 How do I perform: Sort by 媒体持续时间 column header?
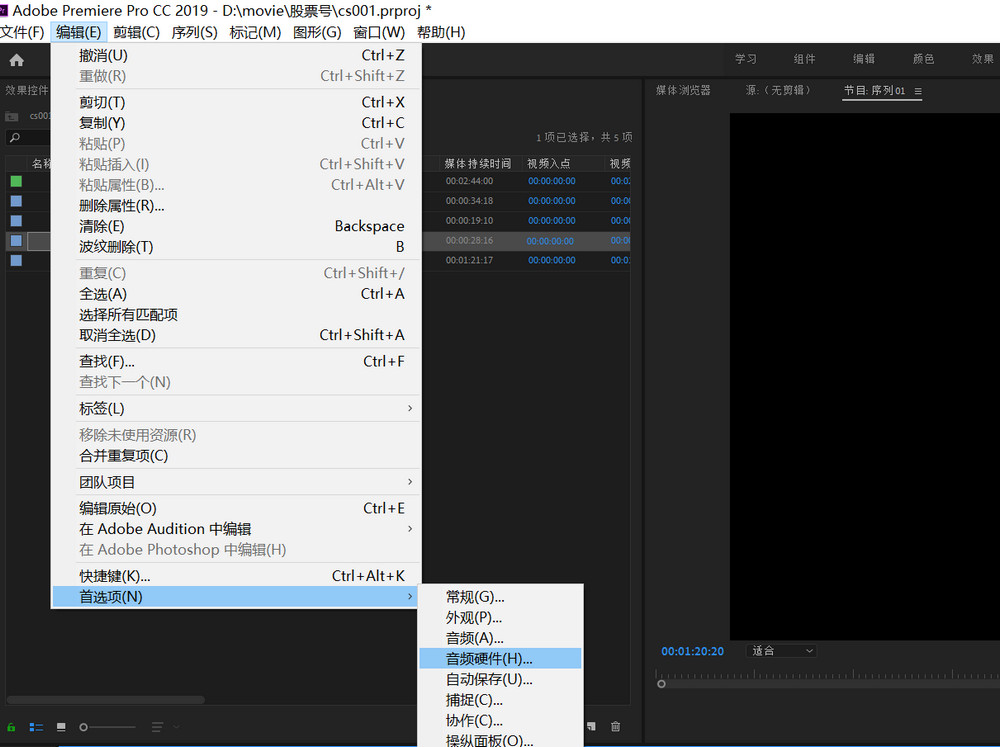click(x=478, y=164)
